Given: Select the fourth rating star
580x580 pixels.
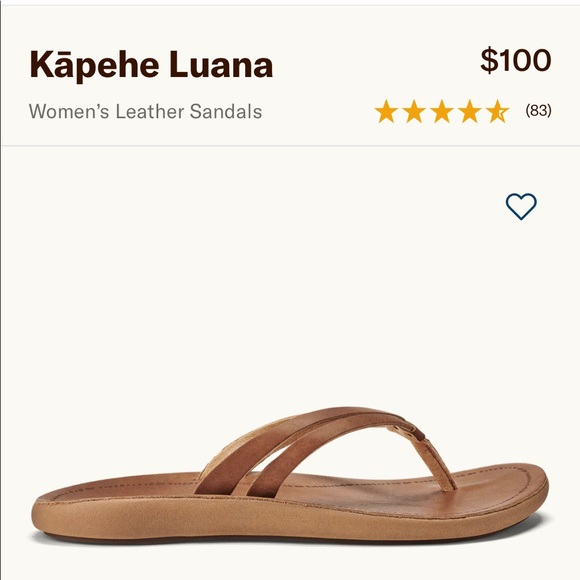Looking at the screenshot, I should pyautogui.click(x=470, y=111).
